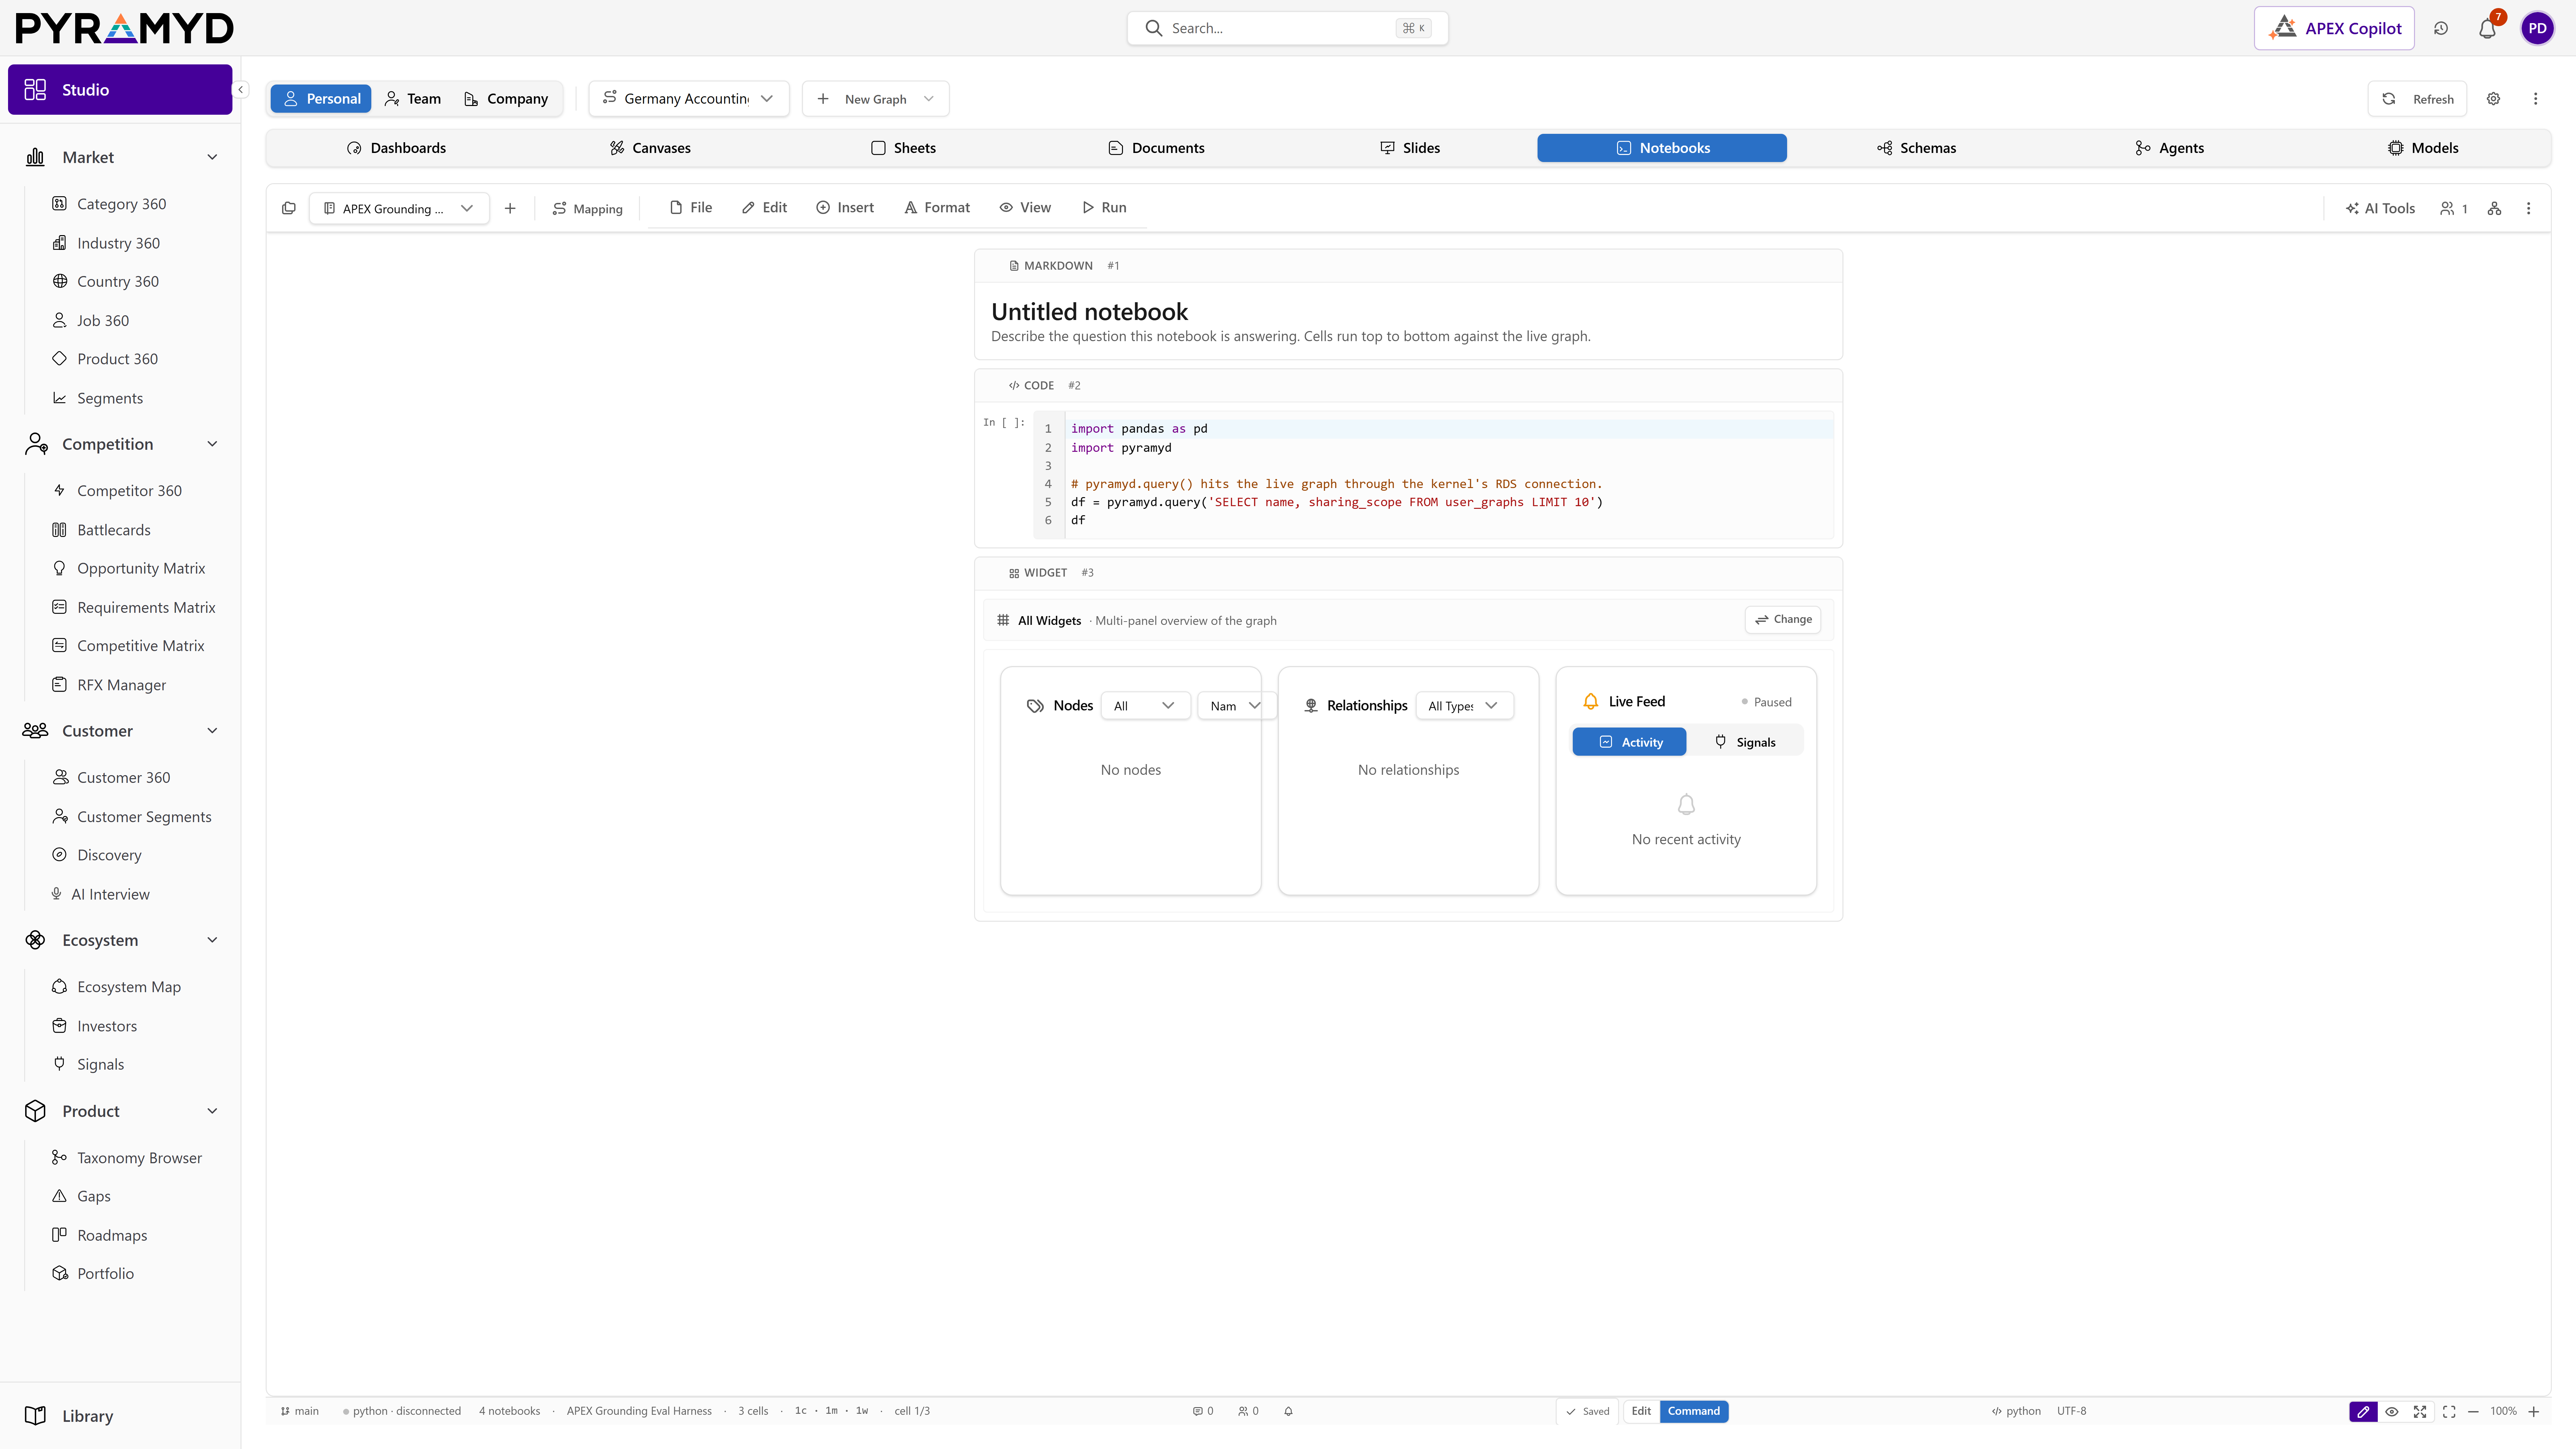Open the top-right workspace kebab menu
This screenshot has height=1449, width=2576.
(x=2535, y=99)
